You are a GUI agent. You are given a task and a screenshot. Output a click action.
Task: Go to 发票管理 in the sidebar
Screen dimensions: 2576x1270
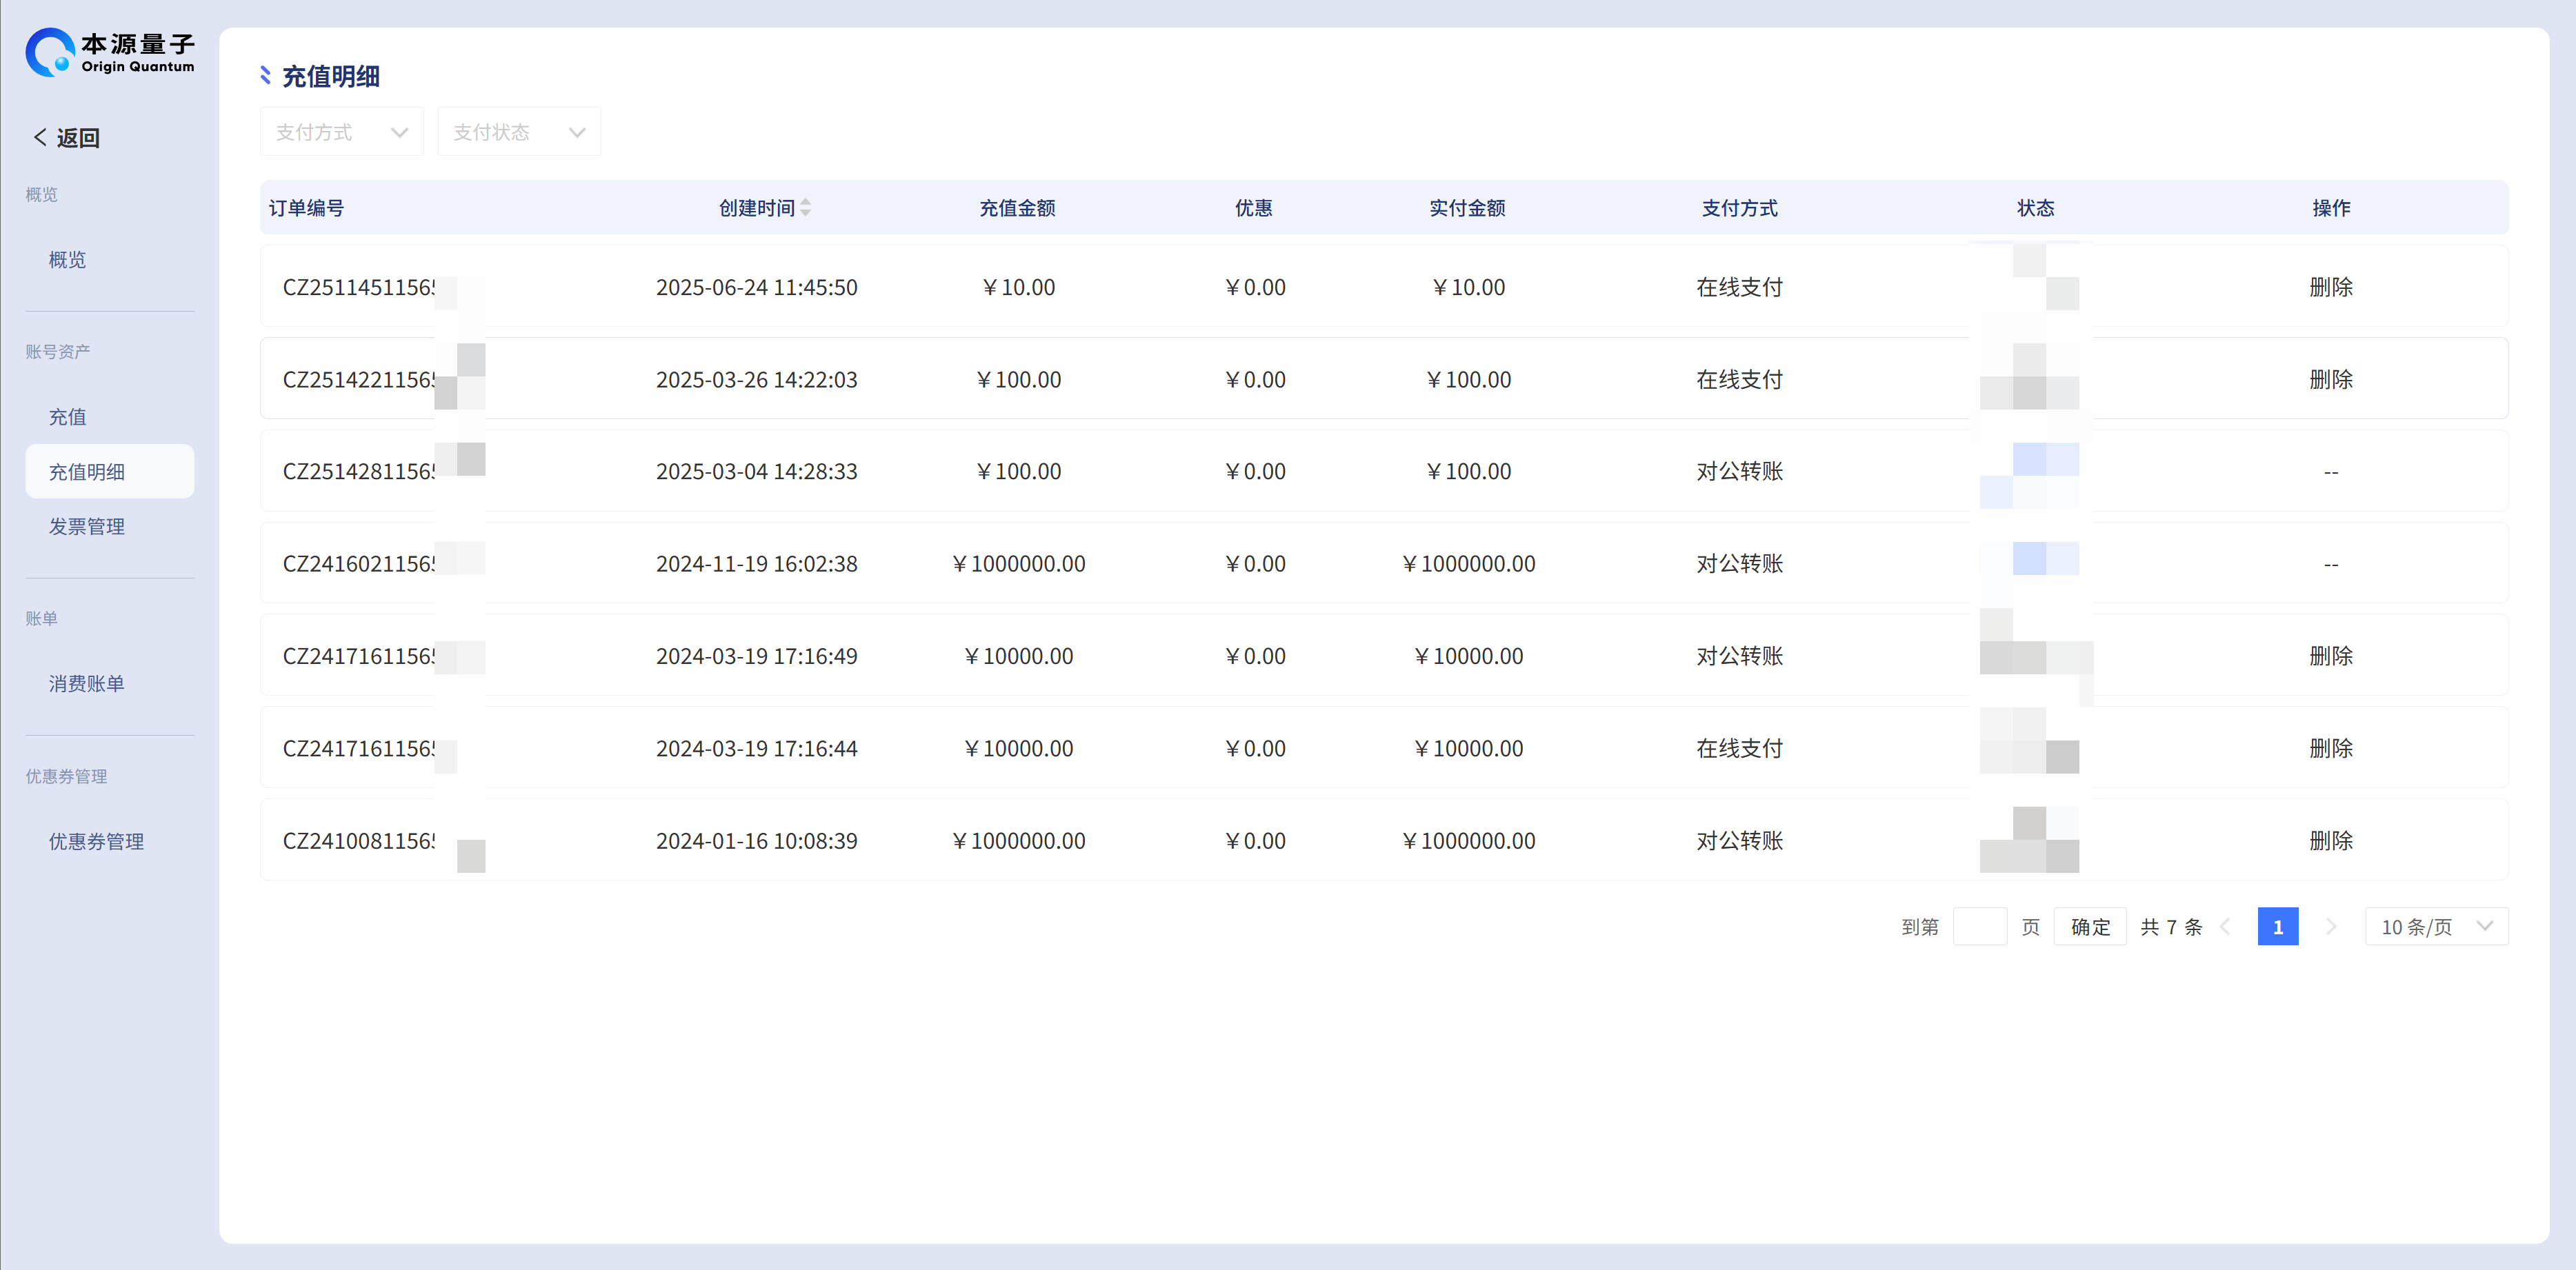86,526
